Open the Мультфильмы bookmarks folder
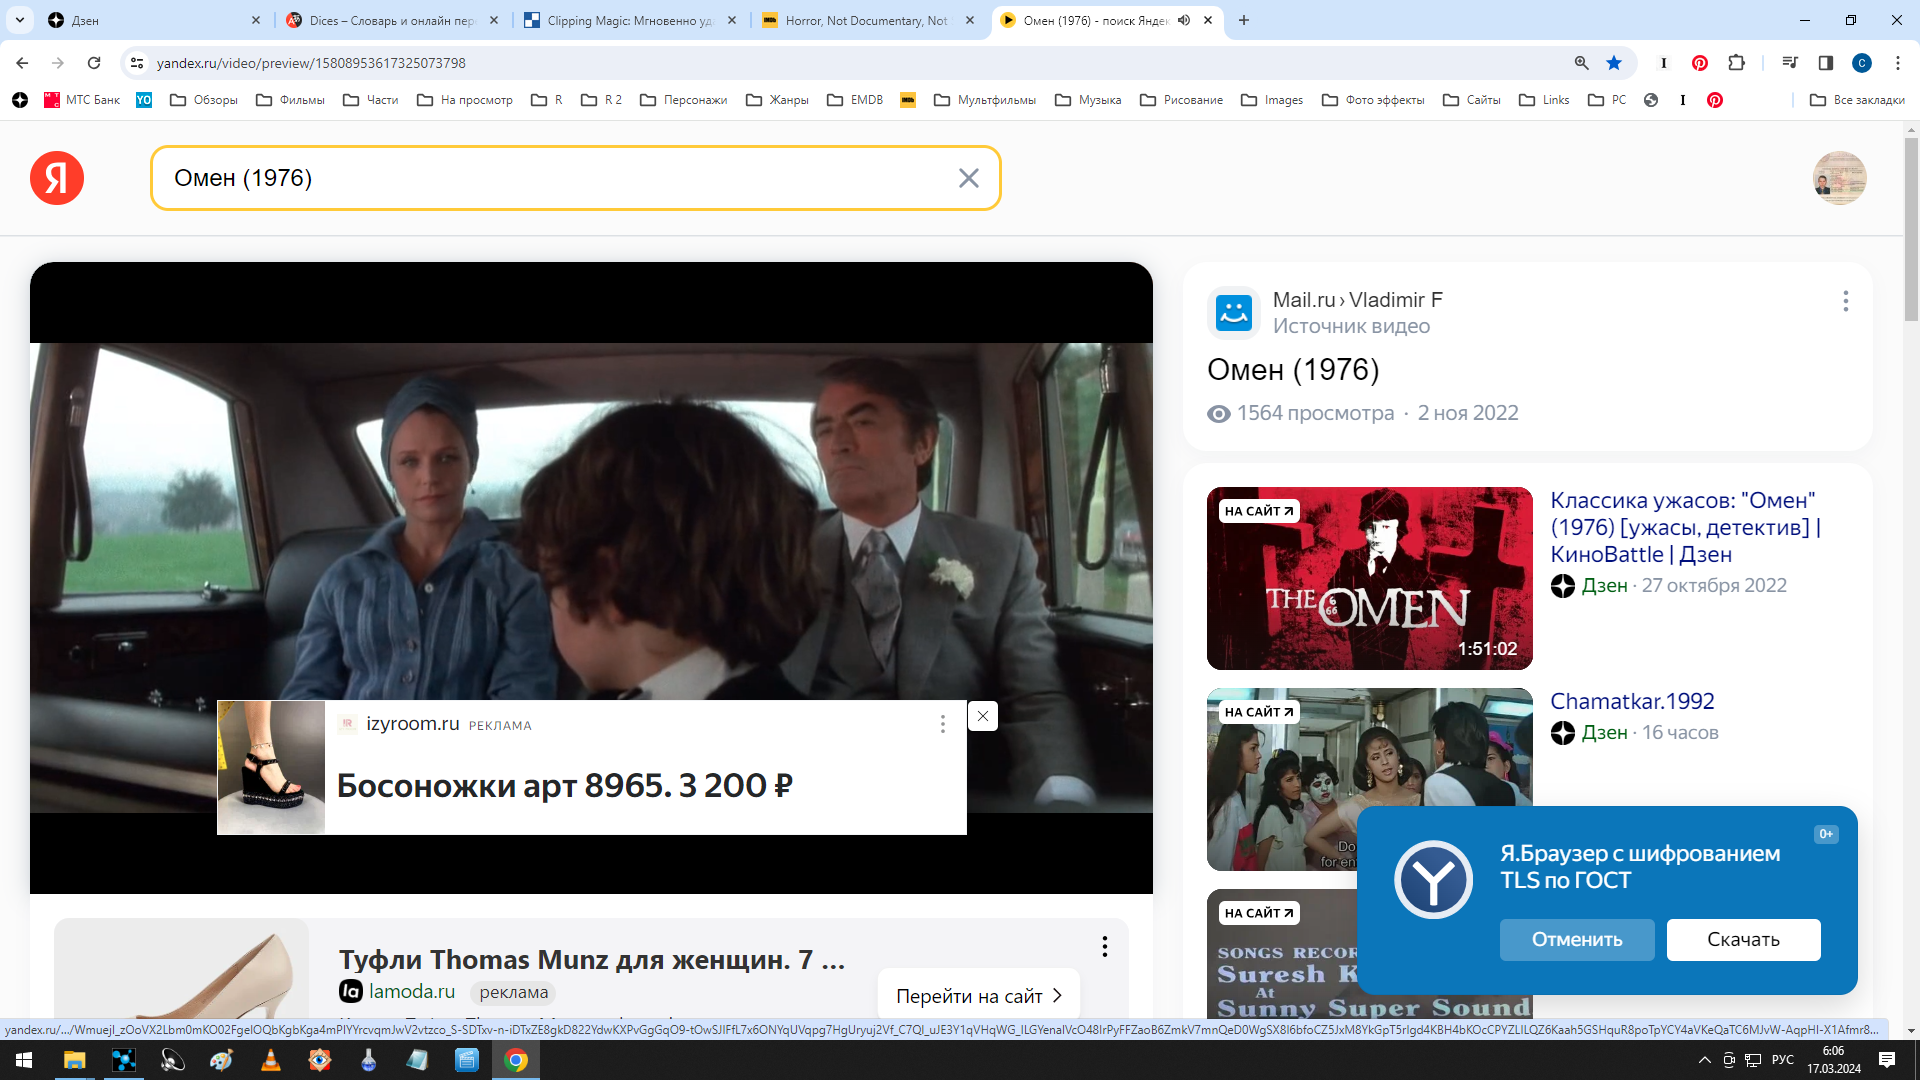 click(985, 100)
